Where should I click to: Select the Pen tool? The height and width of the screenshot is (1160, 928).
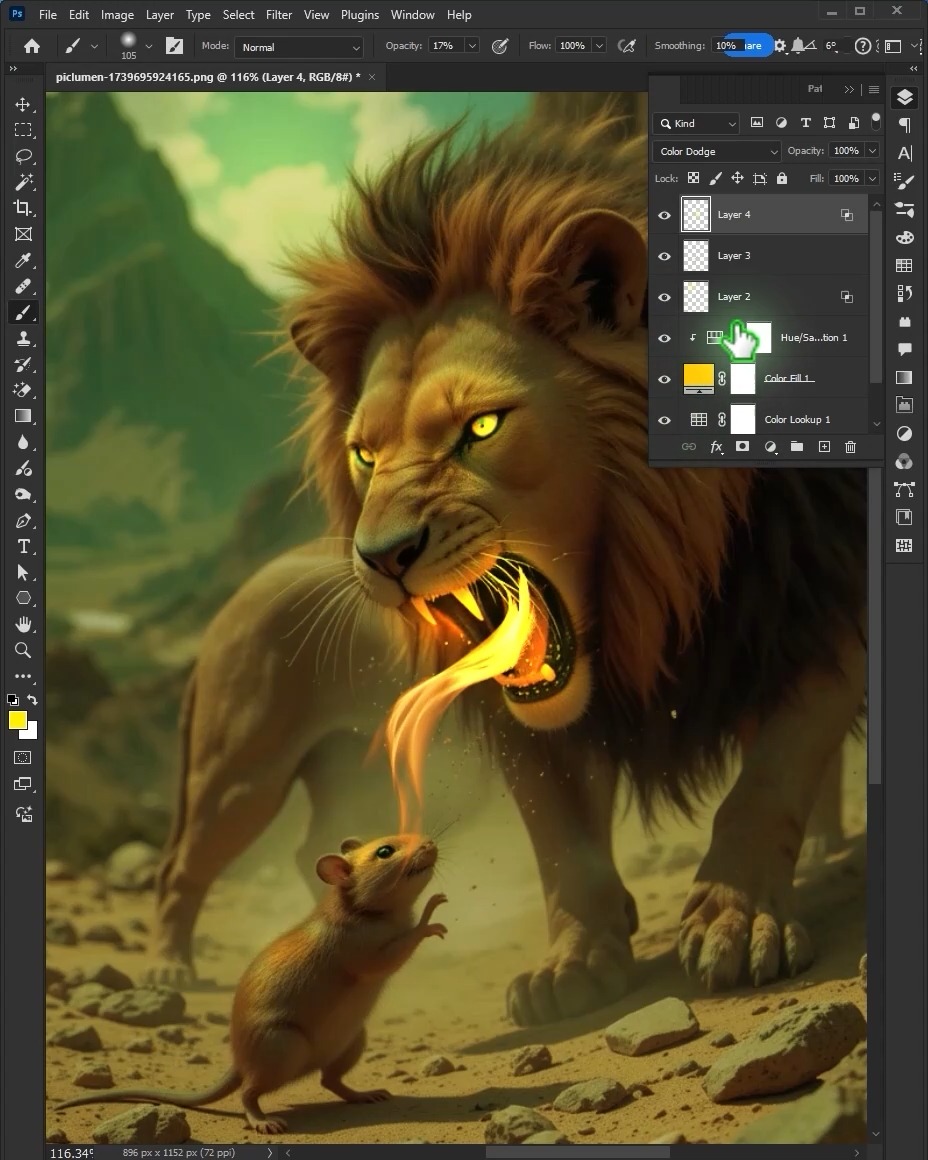(23, 521)
